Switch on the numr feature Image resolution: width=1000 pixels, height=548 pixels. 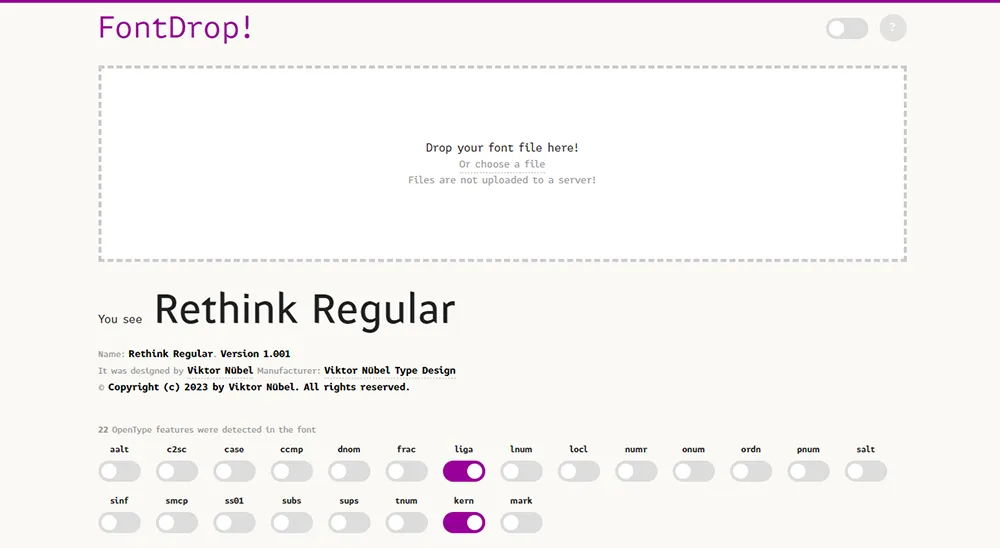click(636, 471)
